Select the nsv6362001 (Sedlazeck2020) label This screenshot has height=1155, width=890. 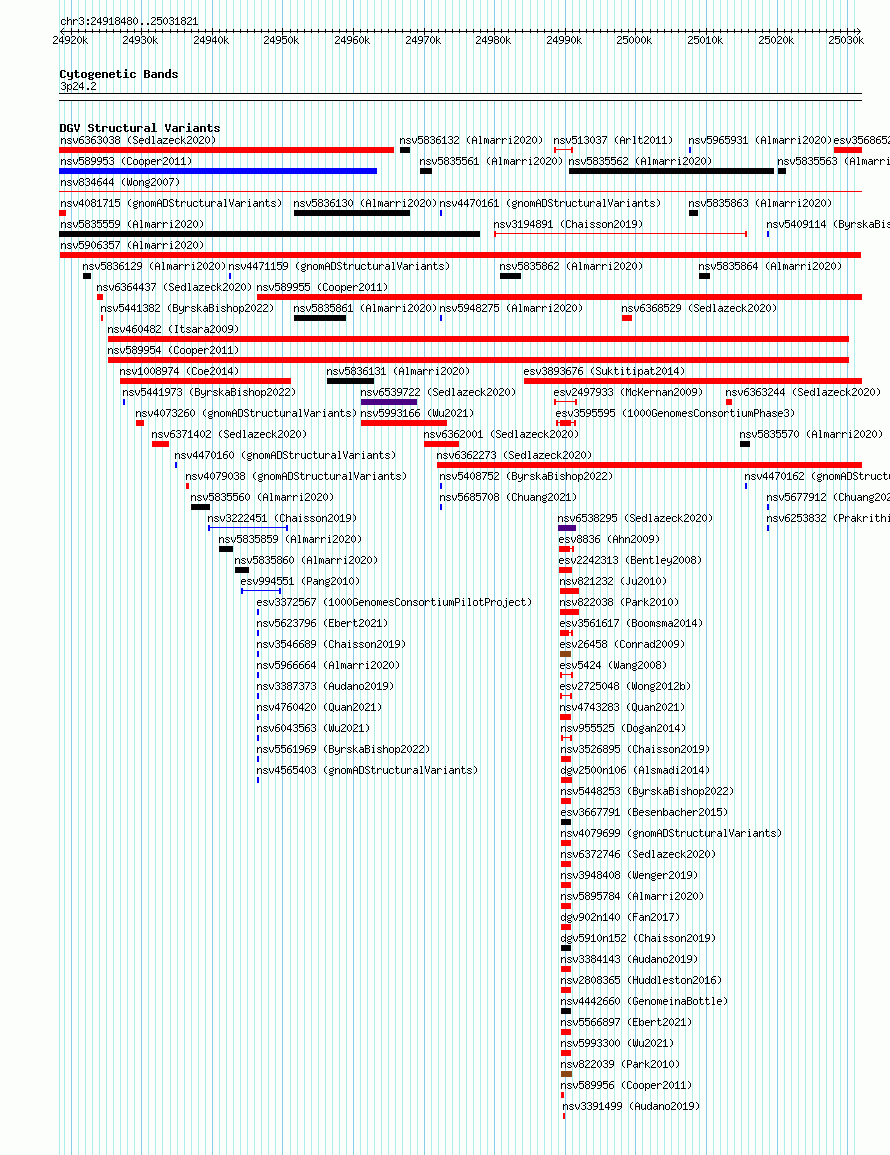click(501, 434)
